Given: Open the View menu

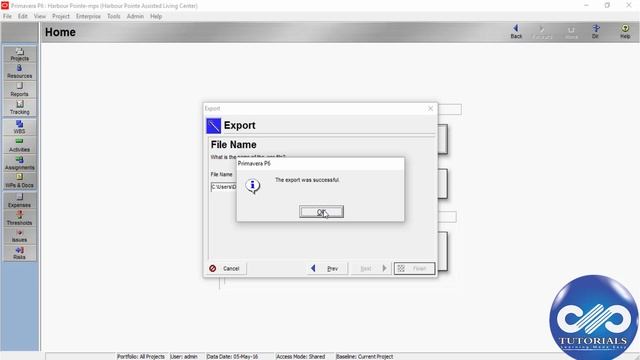Looking at the screenshot, I should pyautogui.click(x=40, y=16).
